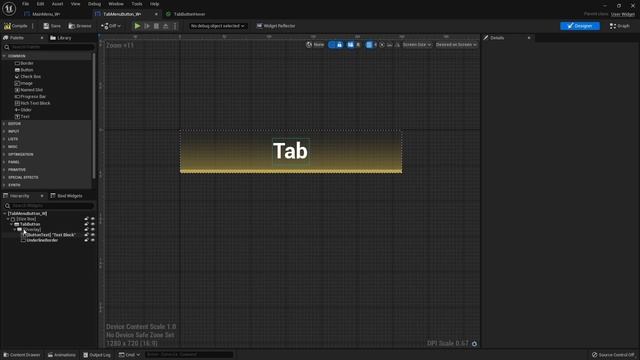Select the Named Slot widget in palette

coord(29,90)
